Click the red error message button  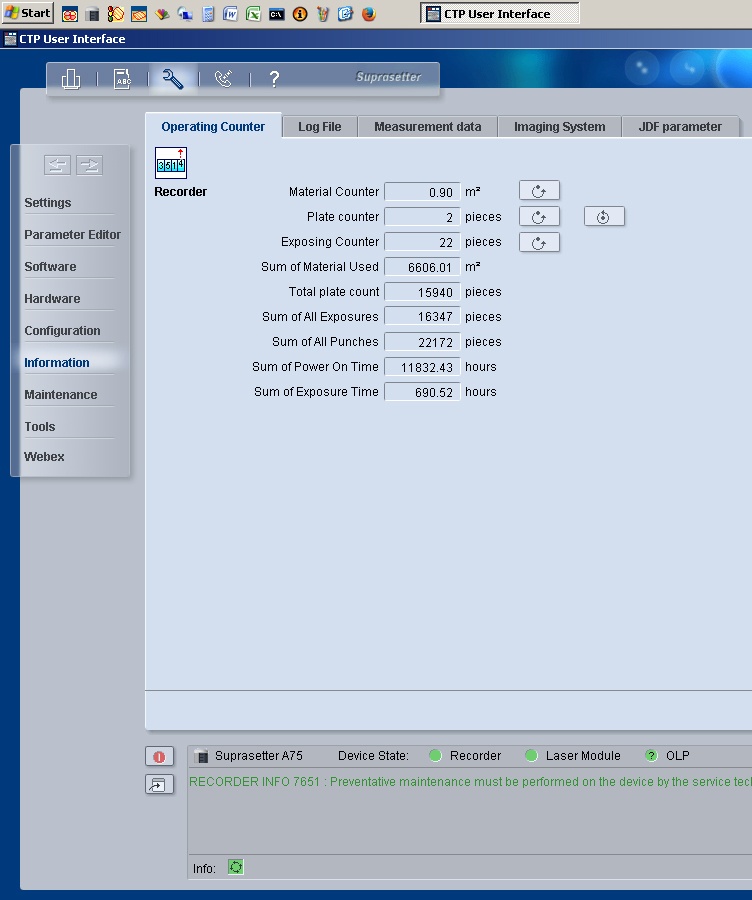[x=159, y=756]
